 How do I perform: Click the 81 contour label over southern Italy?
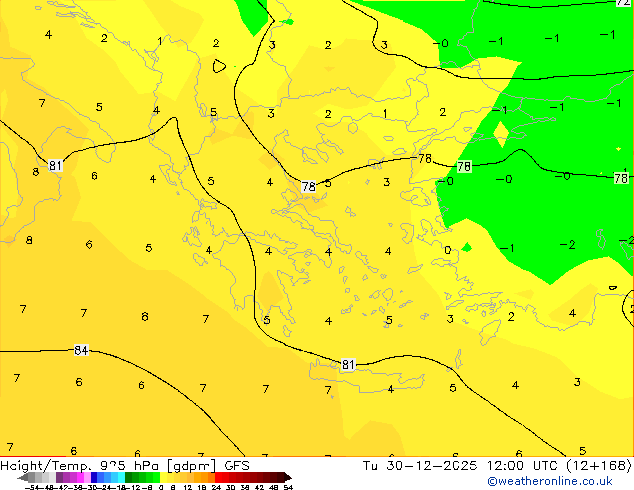coord(55,165)
